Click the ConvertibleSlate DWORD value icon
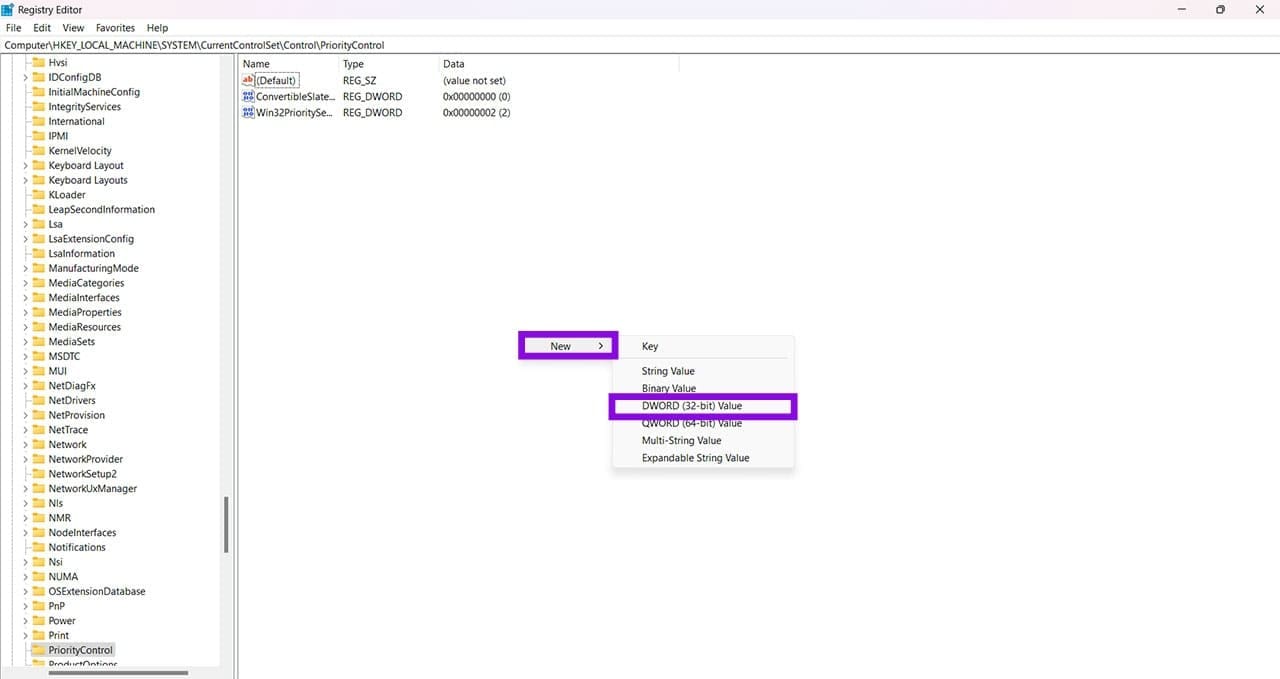Image resolution: width=1280 pixels, height=679 pixels. coord(248,96)
